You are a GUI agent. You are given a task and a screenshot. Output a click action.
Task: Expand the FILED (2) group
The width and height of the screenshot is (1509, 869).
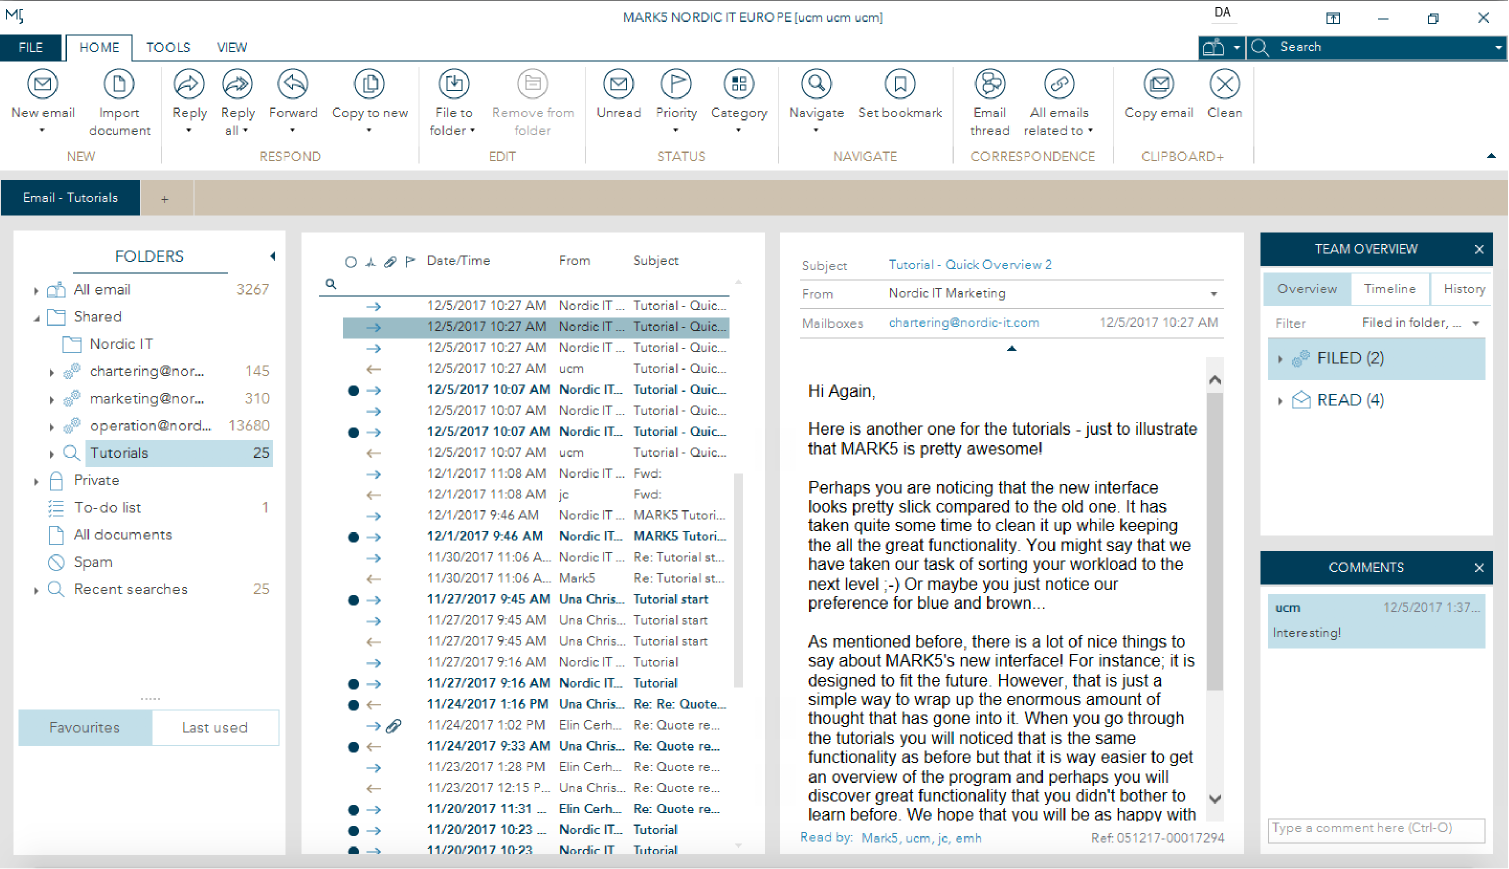pyautogui.click(x=1280, y=359)
